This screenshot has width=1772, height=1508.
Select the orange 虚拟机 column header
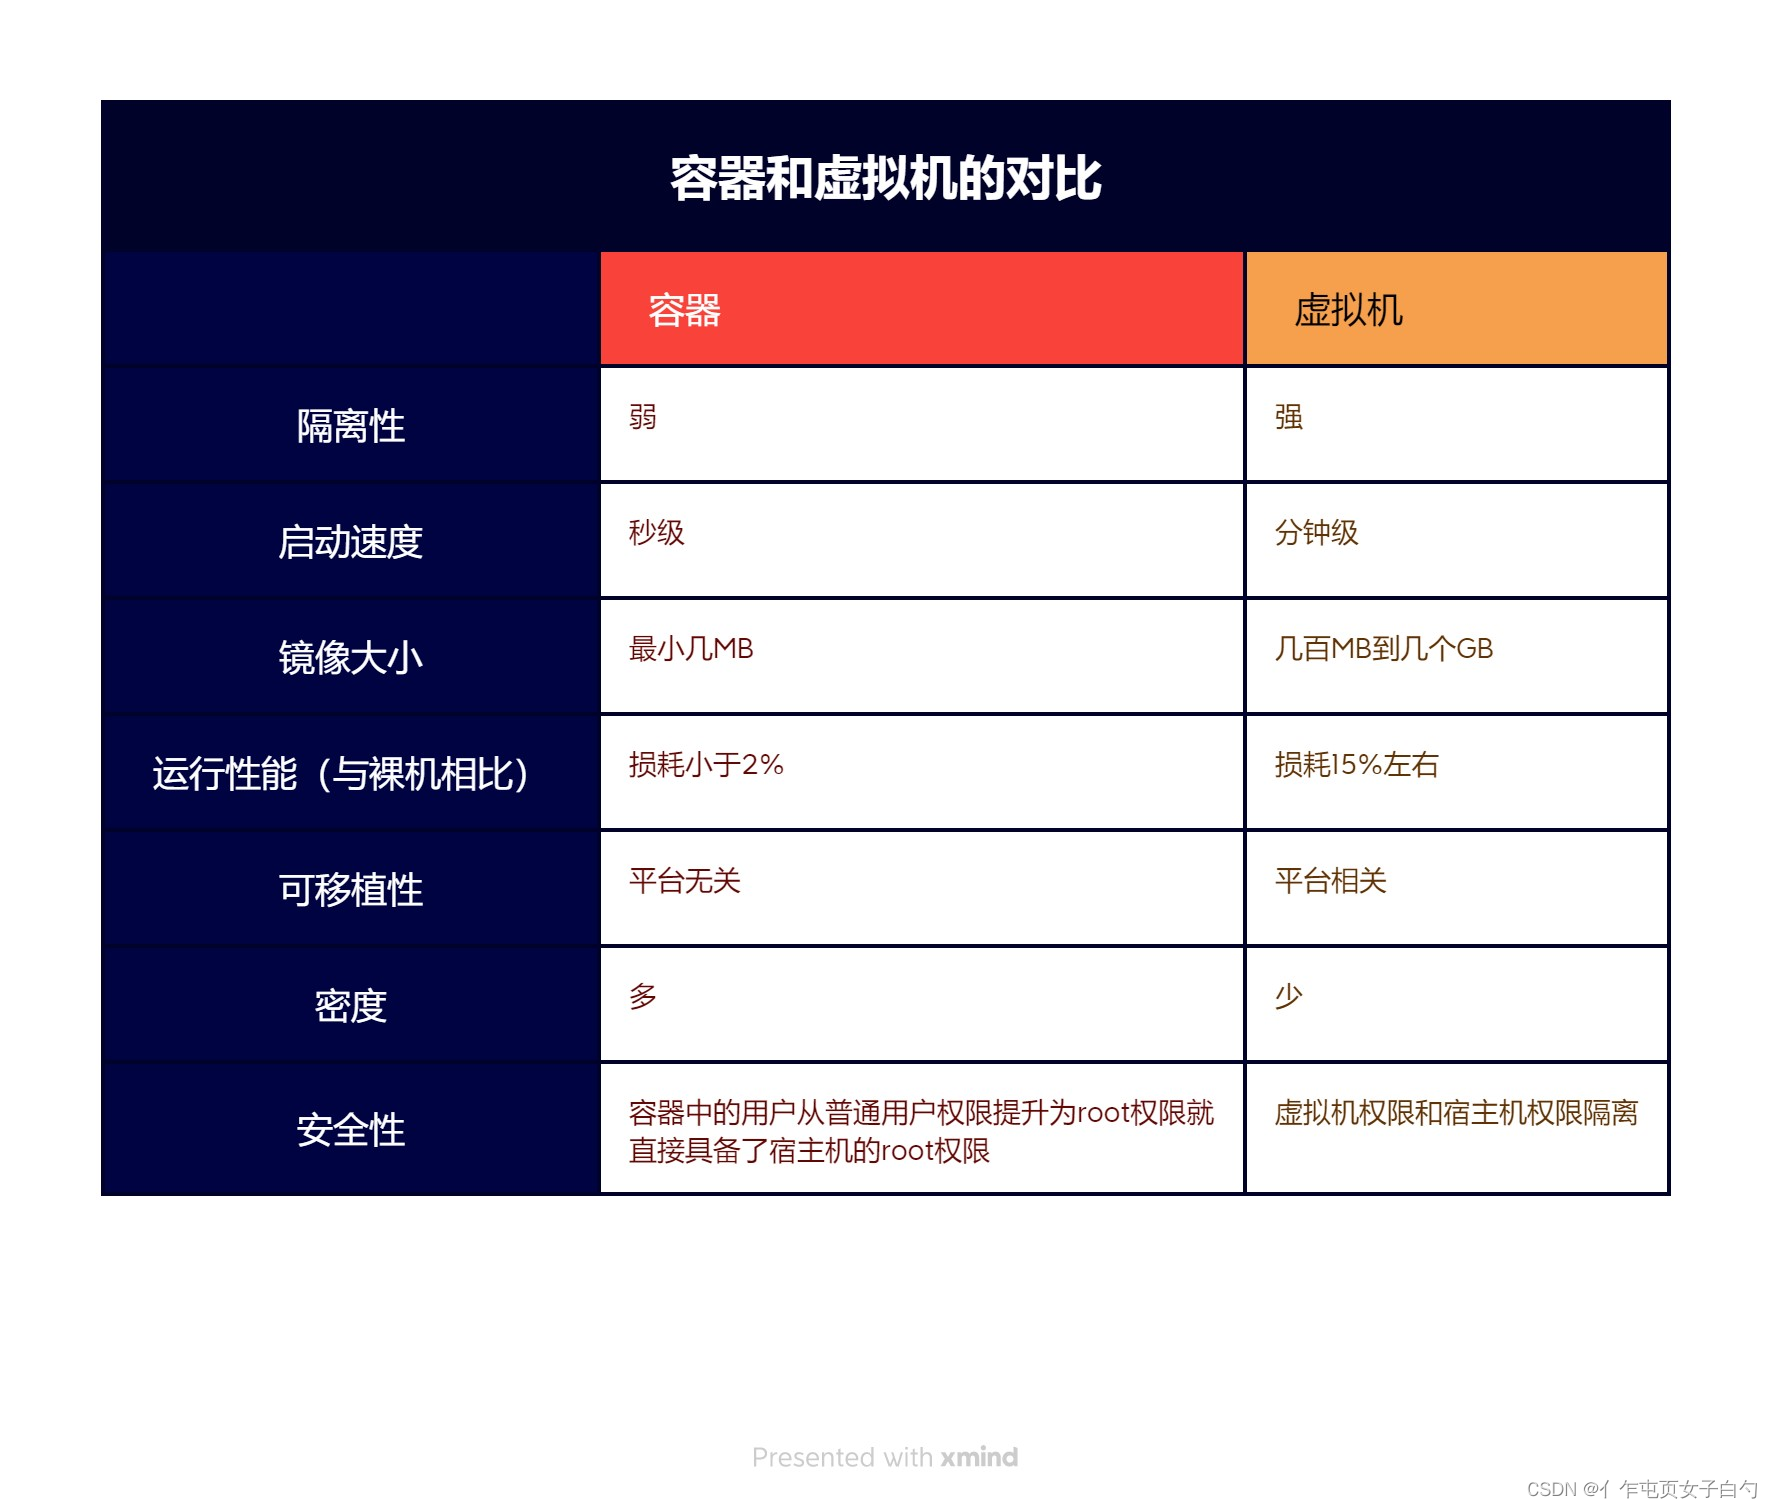point(1456,309)
